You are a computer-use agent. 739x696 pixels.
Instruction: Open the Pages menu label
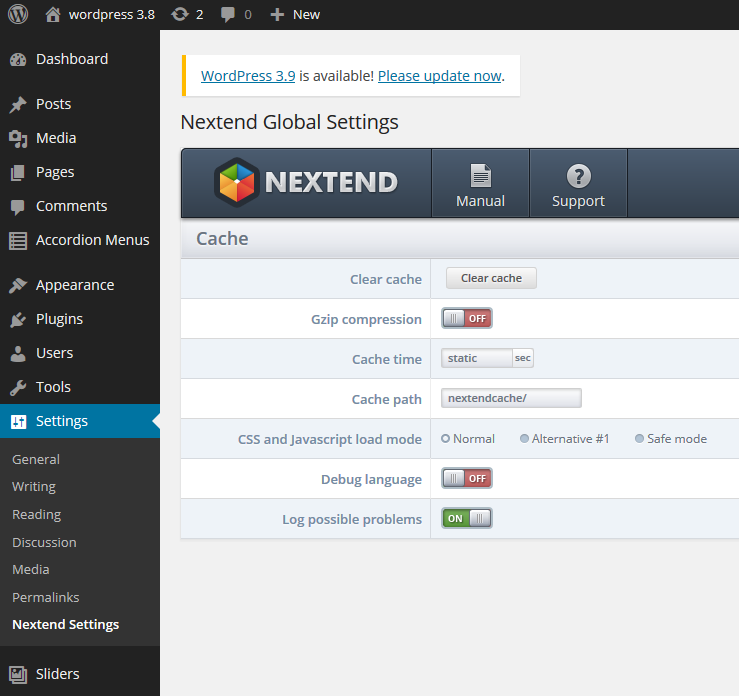point(55,172)
